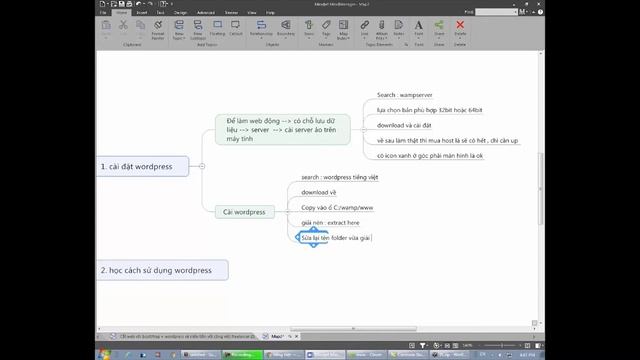Open the Map Index dropdown arrow

pyautogui.click(x=349, y=38)
